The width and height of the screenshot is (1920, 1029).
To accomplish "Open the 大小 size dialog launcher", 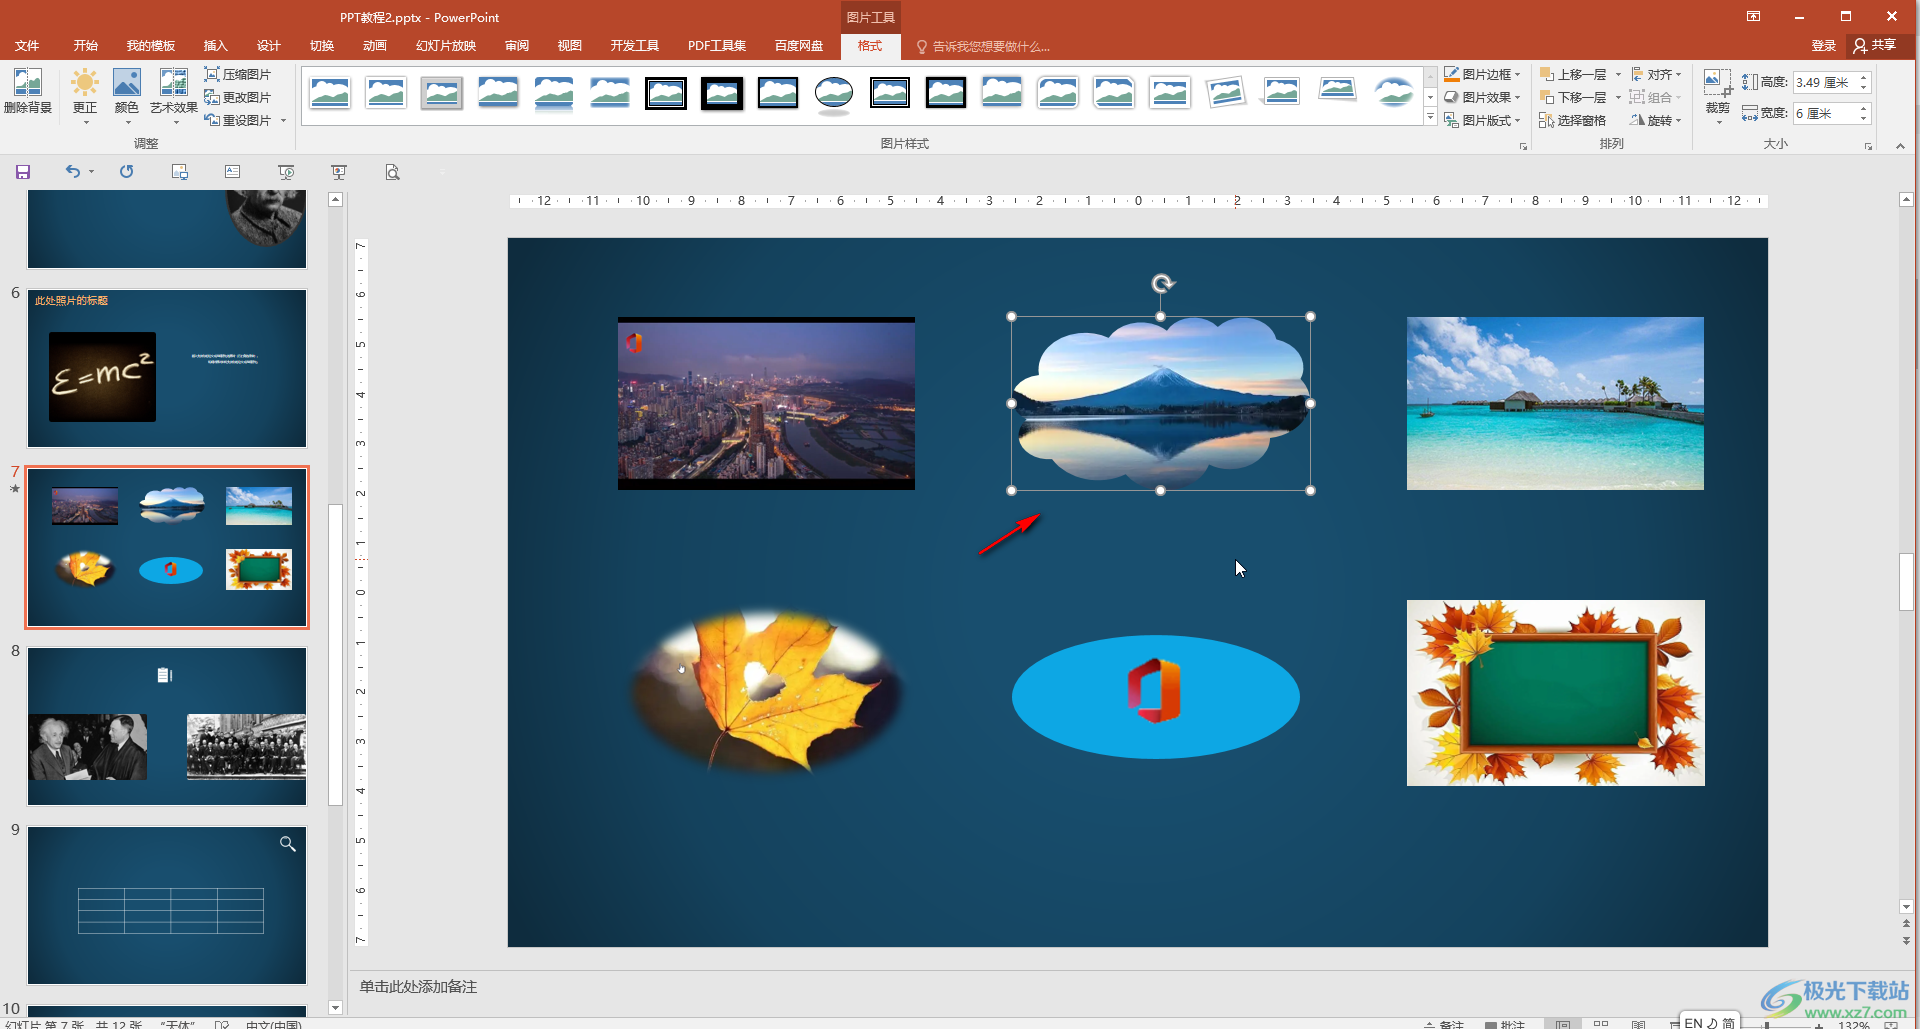I will pyautogui.click(x=1868, y=146).
